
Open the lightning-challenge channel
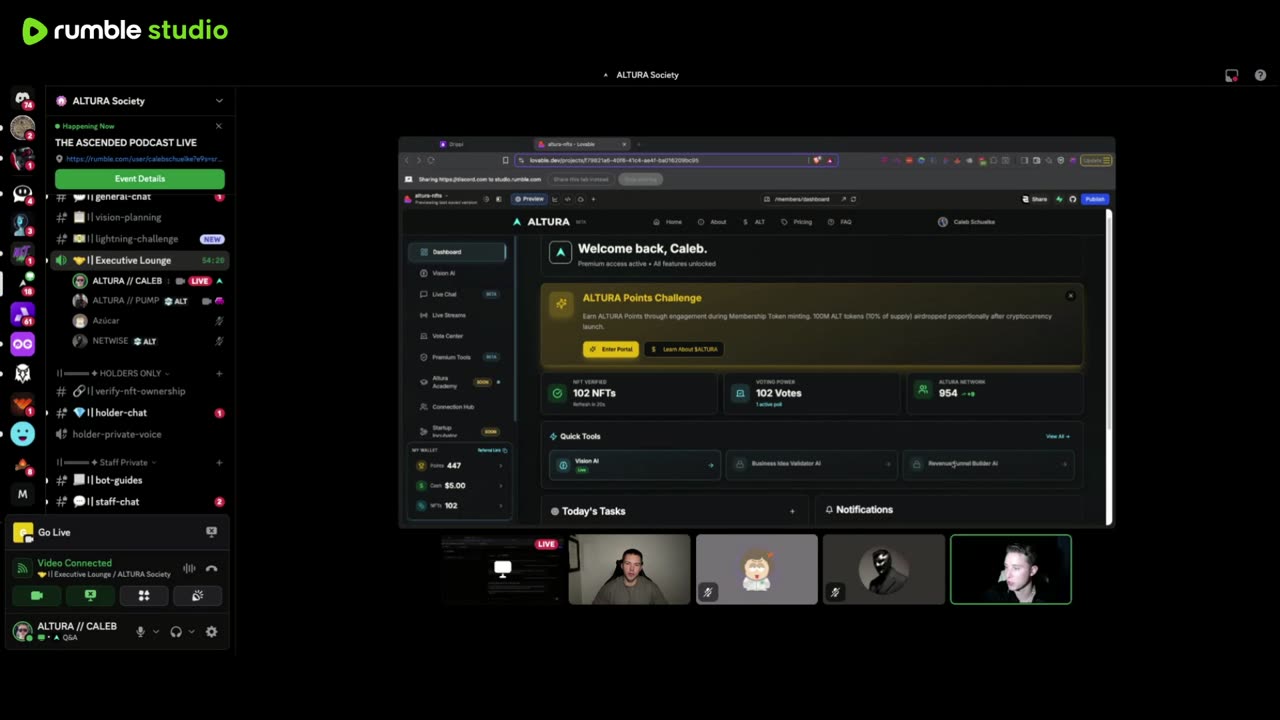[x=140, y=239]
